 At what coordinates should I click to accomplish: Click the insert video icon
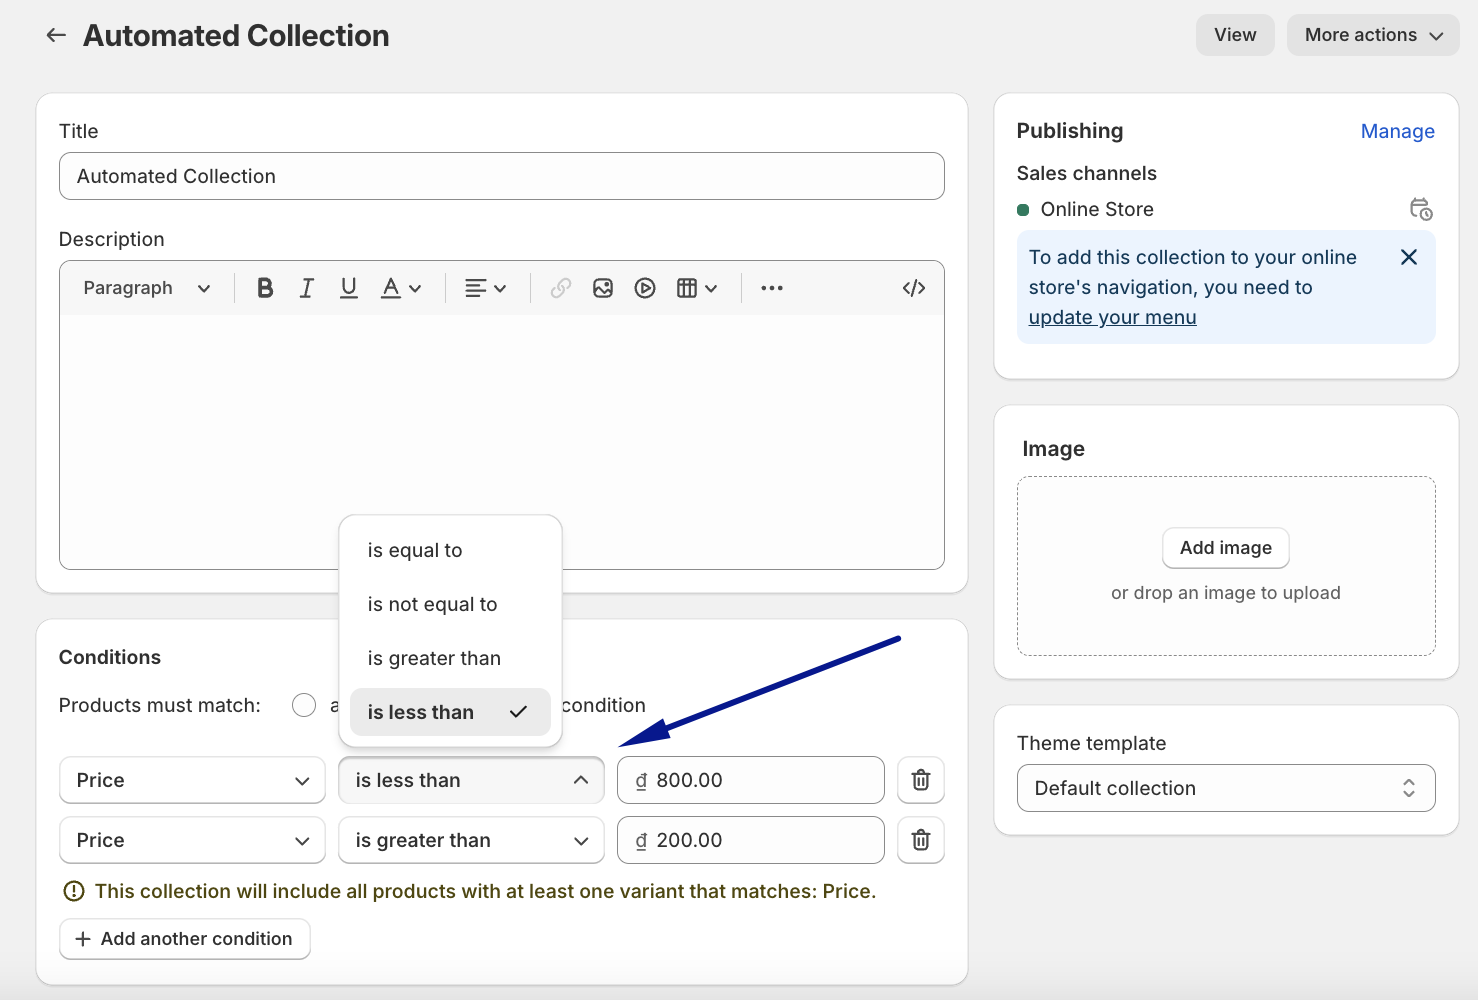coord(645,288)
